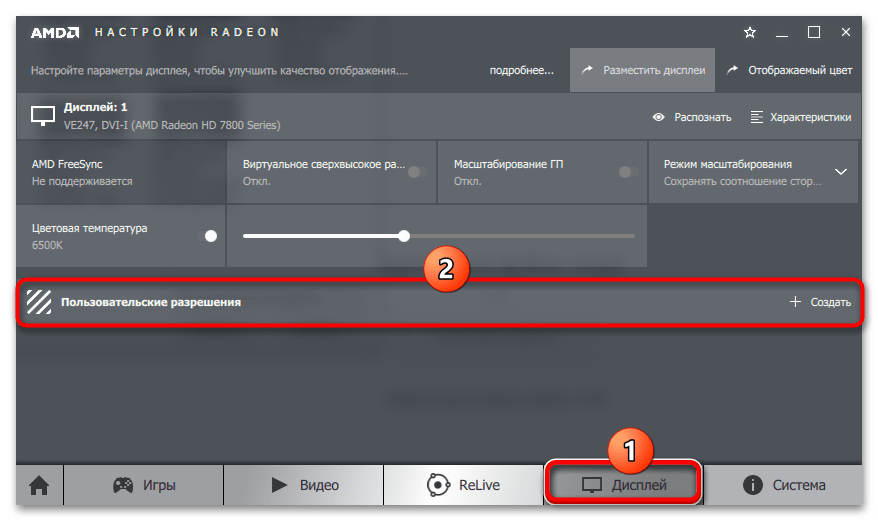Screen dimensions: 878x521
Task: Toggle the Цветовая температура switch
Action: click(210, 236)
